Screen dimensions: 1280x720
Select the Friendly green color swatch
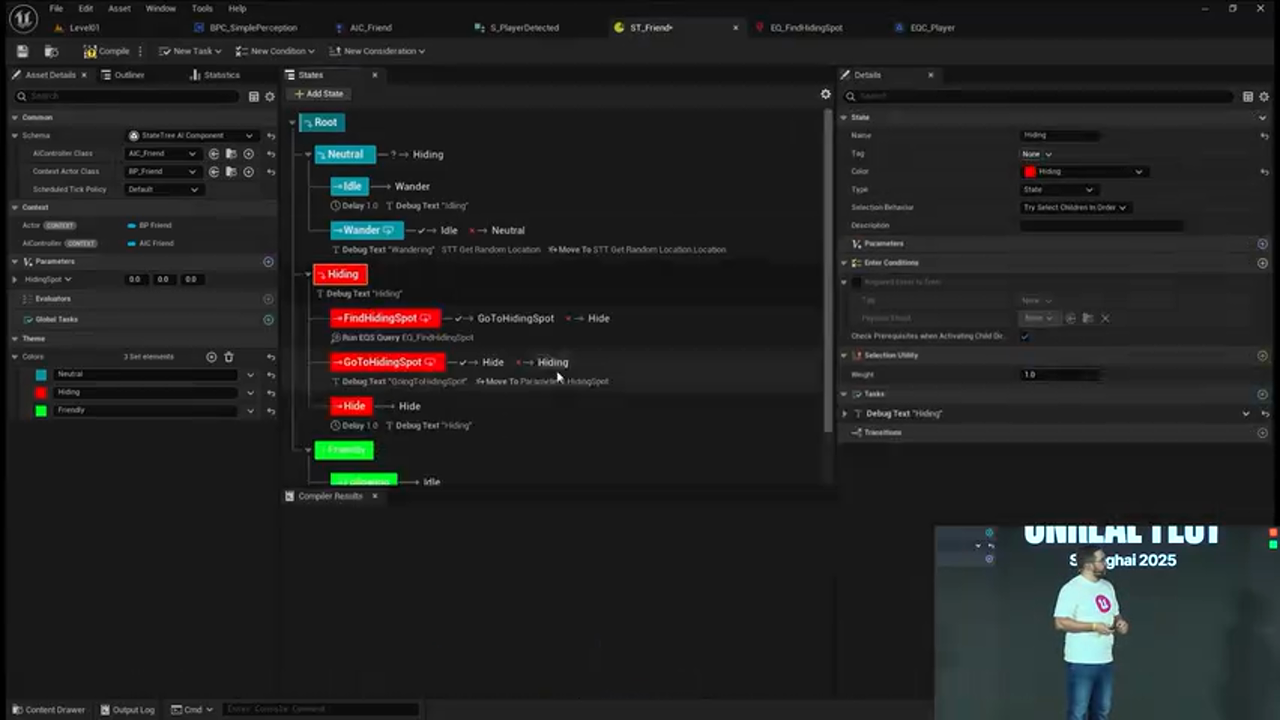click(x=40, y=410)
